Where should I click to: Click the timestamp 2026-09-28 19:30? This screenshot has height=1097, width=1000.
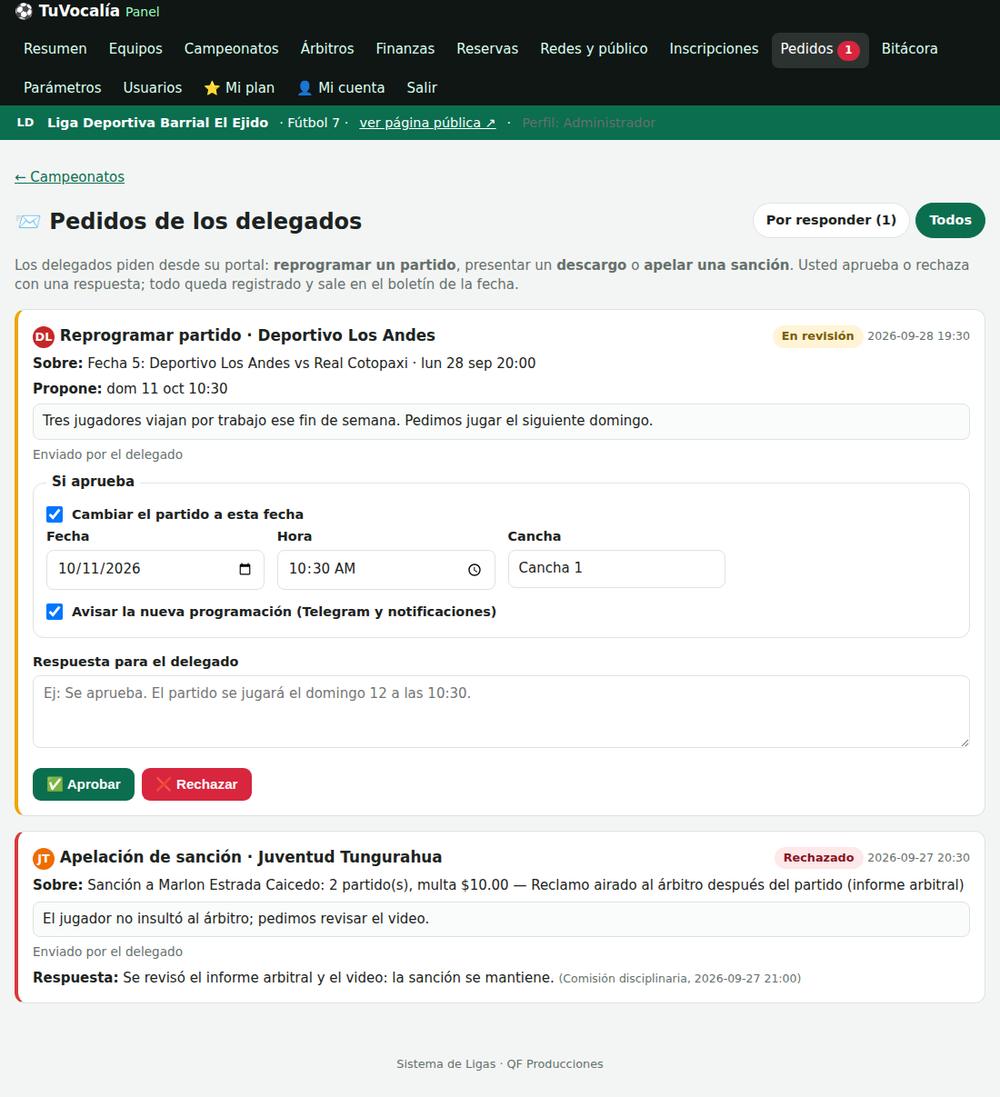click(x=919, y=337)
